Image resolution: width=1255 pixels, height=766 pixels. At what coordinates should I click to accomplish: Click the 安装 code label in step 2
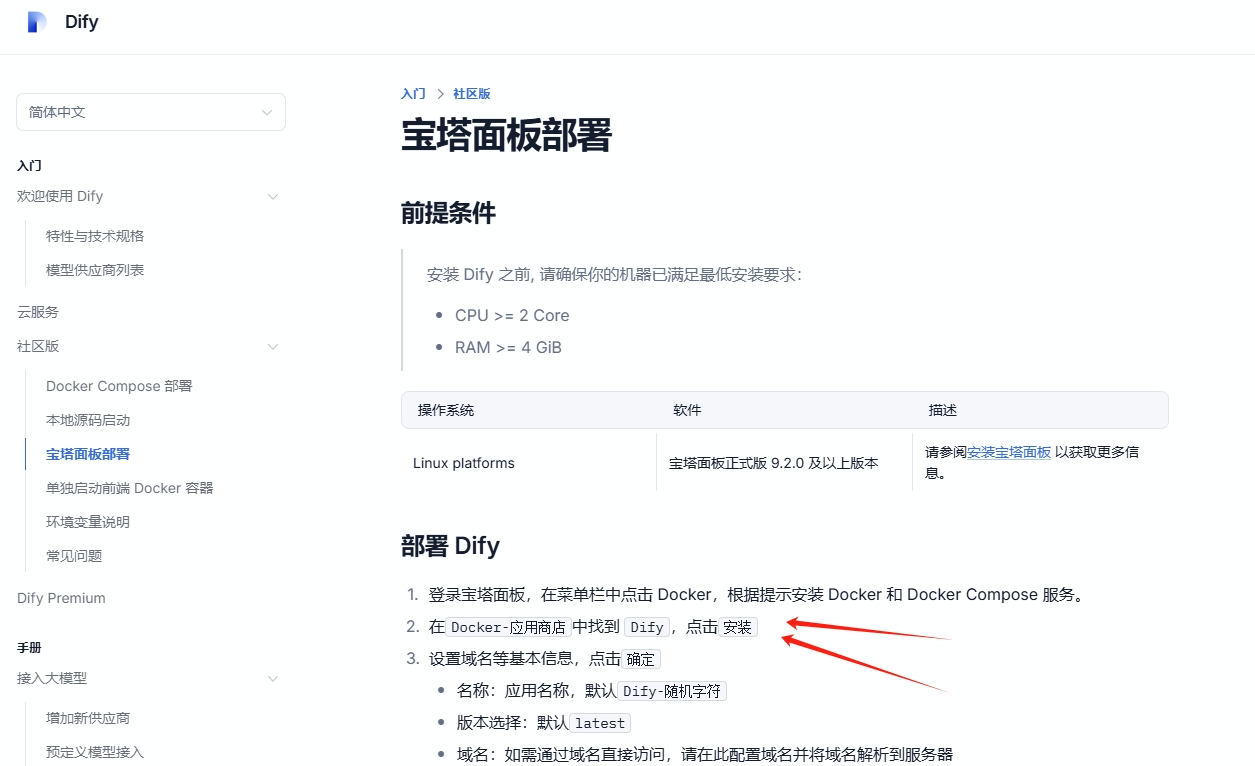738,627
